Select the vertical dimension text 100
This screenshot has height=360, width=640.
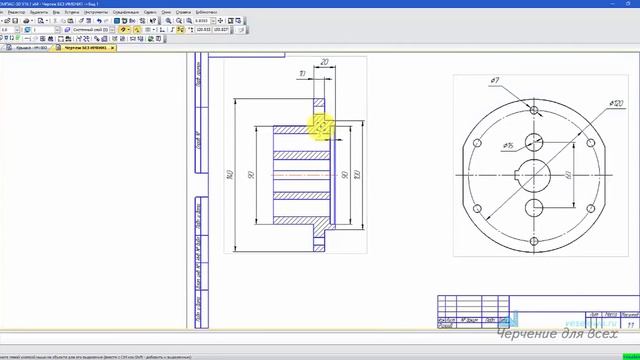[x=357, y=175]
